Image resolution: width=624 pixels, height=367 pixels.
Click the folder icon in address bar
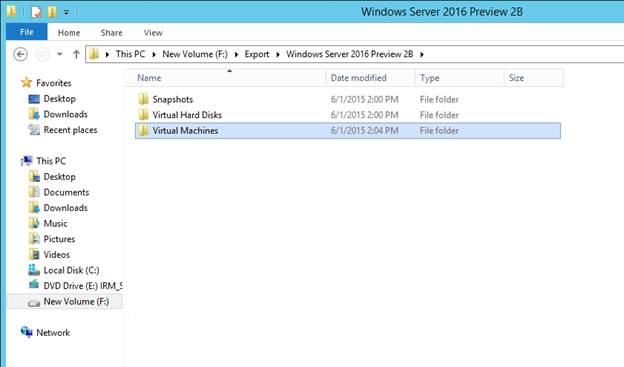pyautogui.click(x=94, y=54)
